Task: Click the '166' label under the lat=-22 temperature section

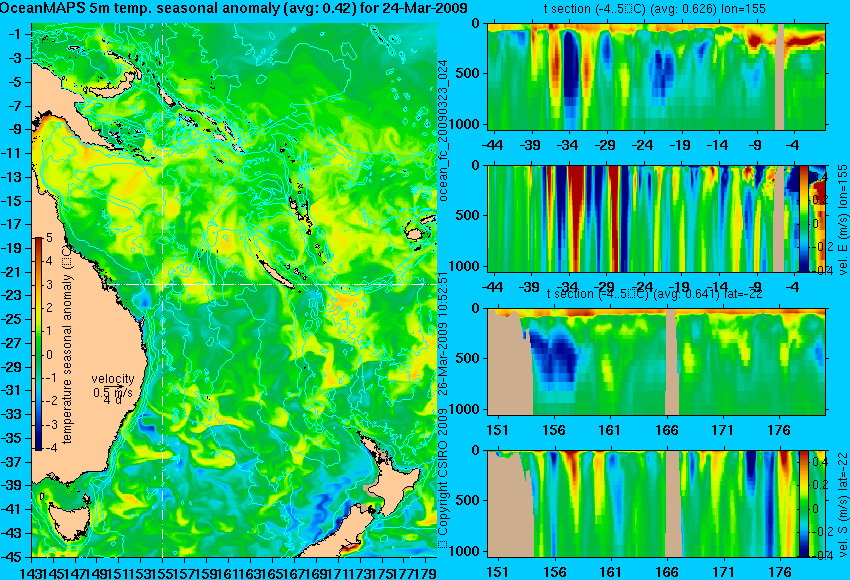Action: tap(666, 430)
